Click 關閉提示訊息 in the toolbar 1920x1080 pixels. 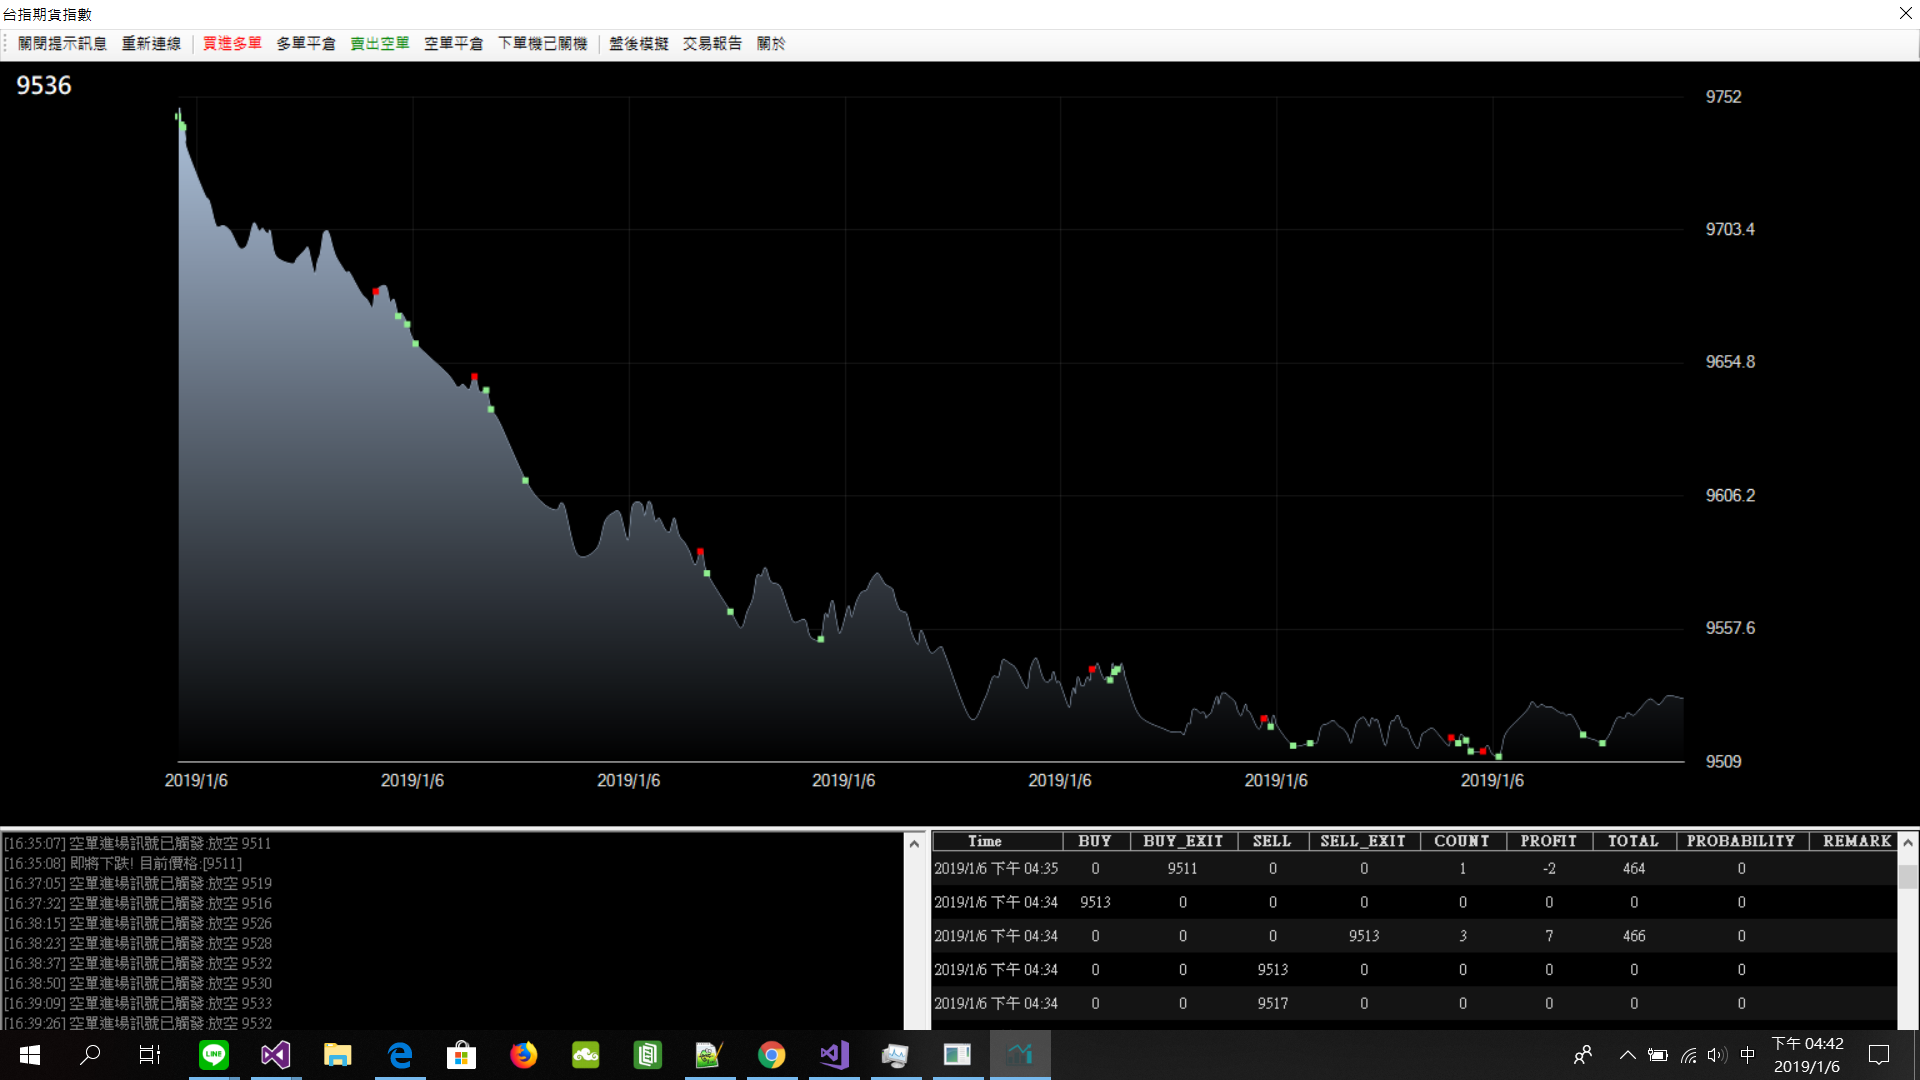click(62, 44)
